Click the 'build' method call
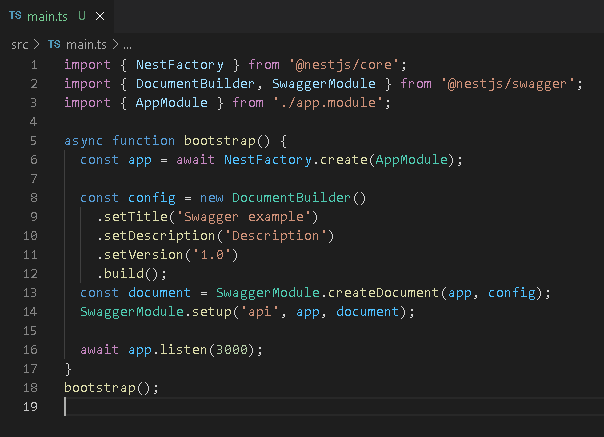The image size is (604, 437). pyautogui.click(x=124, y=274)
